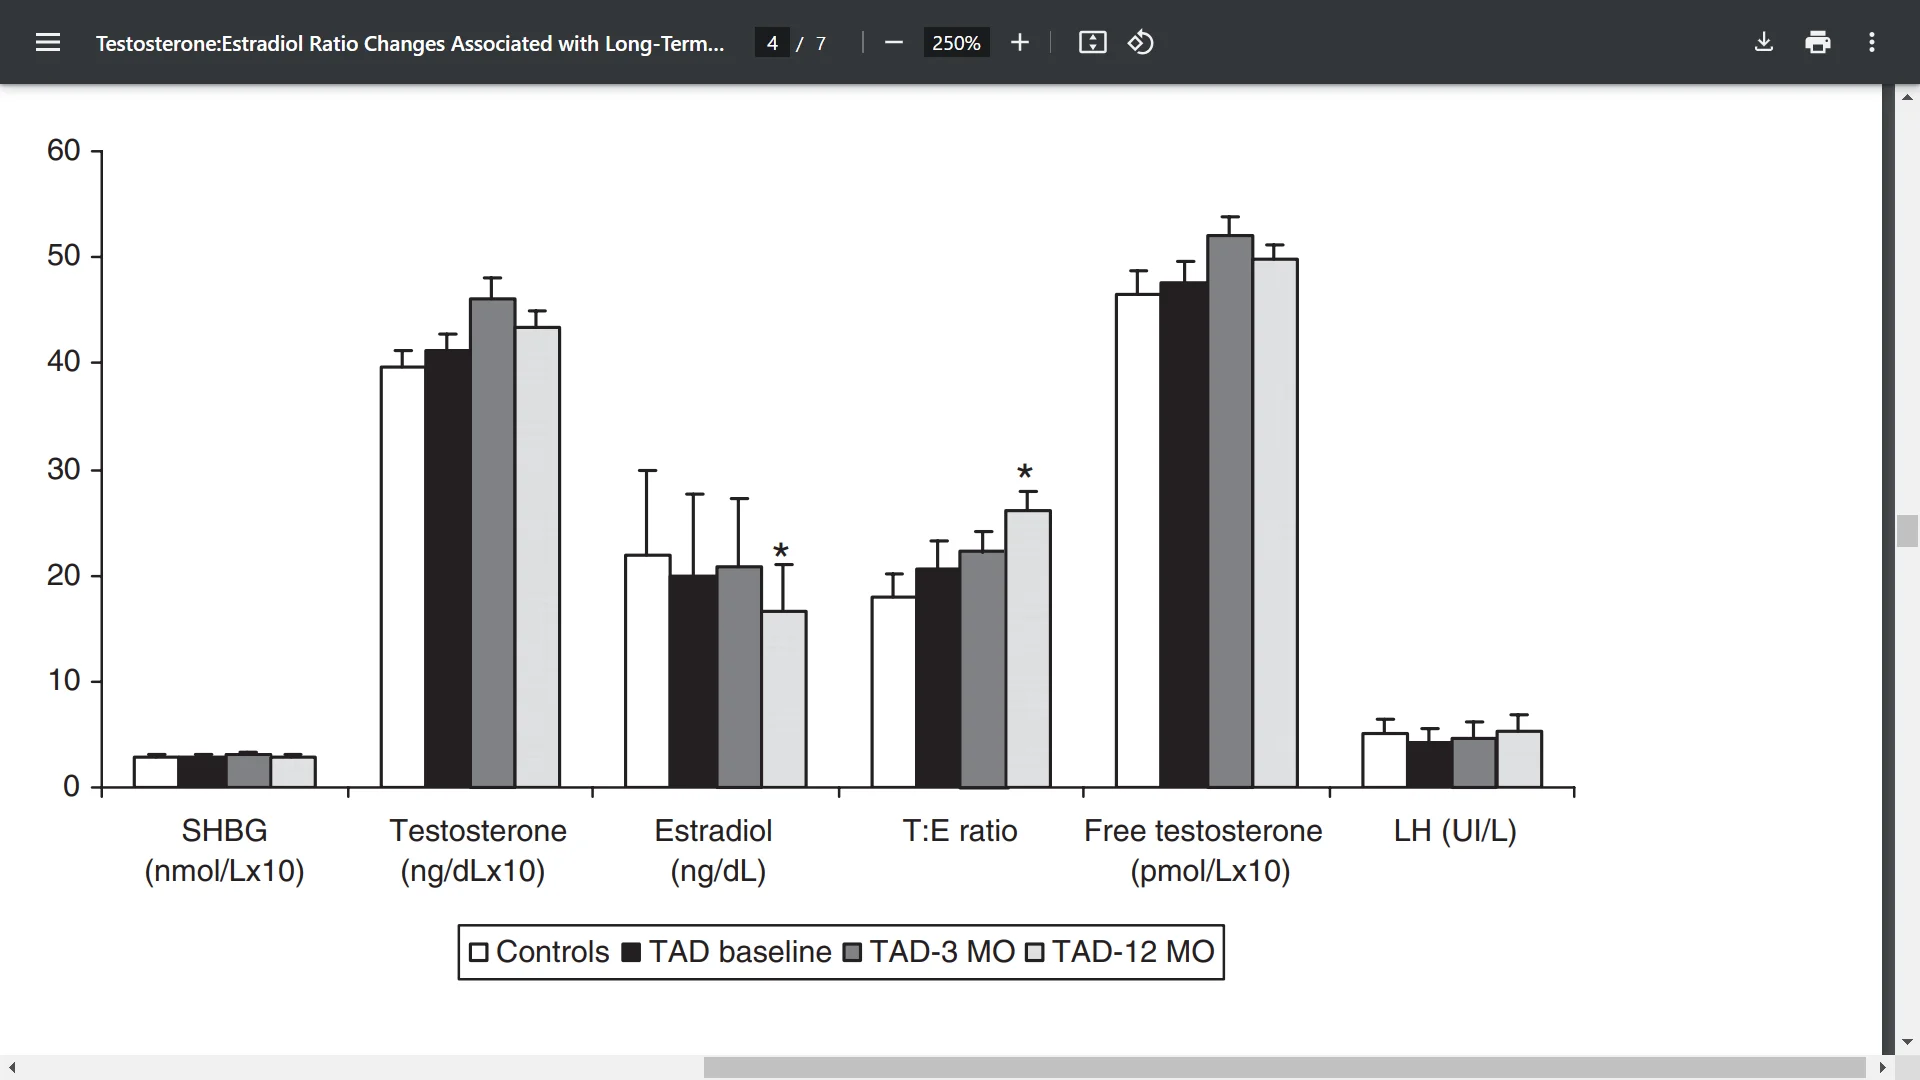Click the vertical scrollbar down arrow
Screen dimensions: 1920x1080
tap(1907, 1042)
